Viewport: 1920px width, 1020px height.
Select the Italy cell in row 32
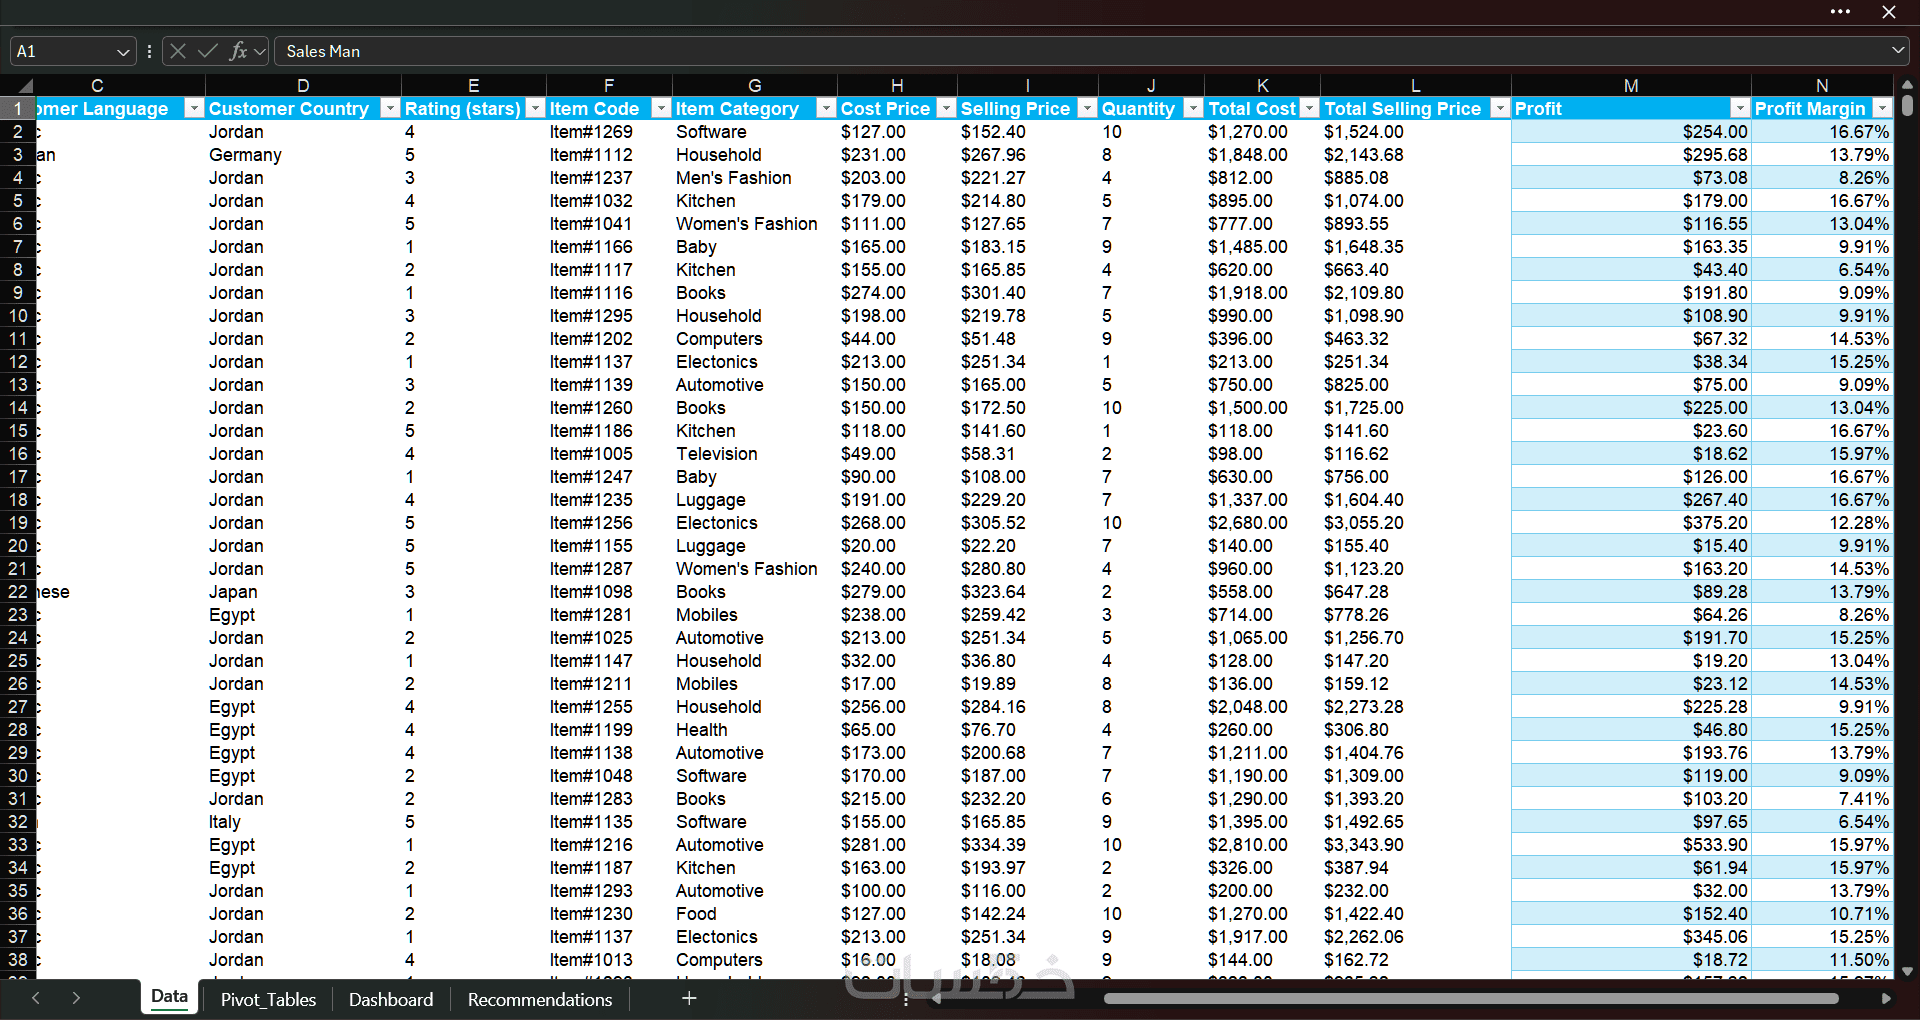[x=303, y=822]
